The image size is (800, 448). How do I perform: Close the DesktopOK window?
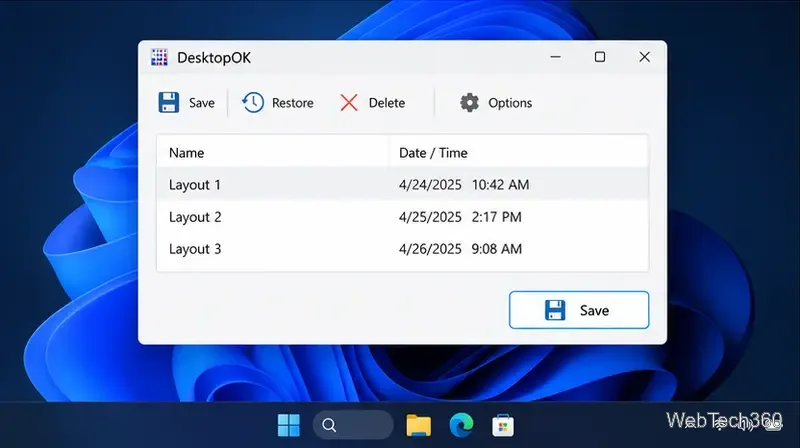[x=644, y=57]
